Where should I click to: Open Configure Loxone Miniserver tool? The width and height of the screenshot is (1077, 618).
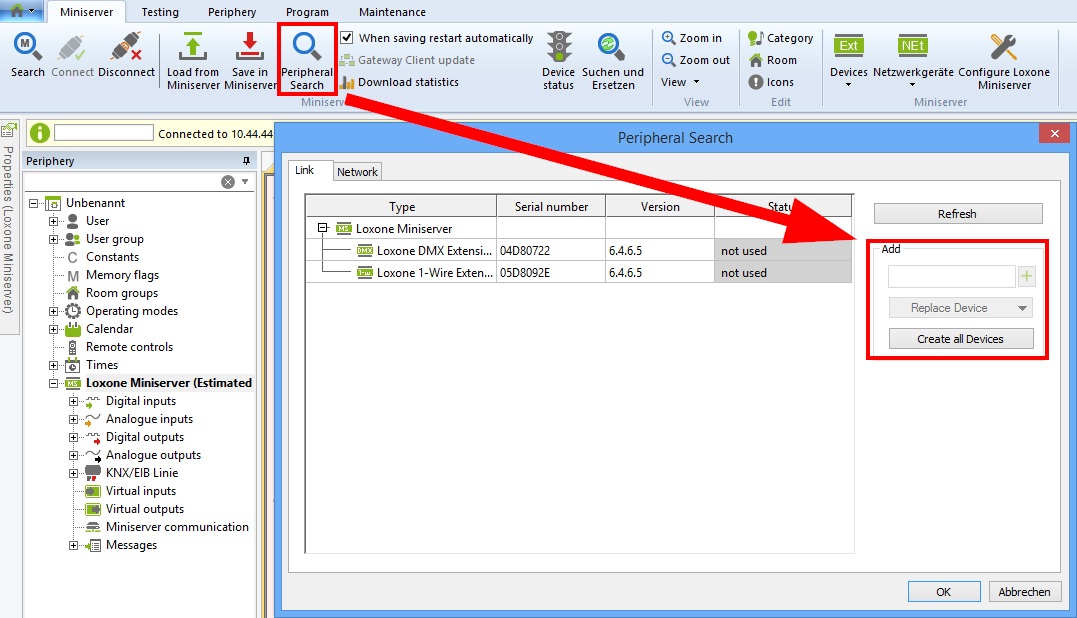1004,60
